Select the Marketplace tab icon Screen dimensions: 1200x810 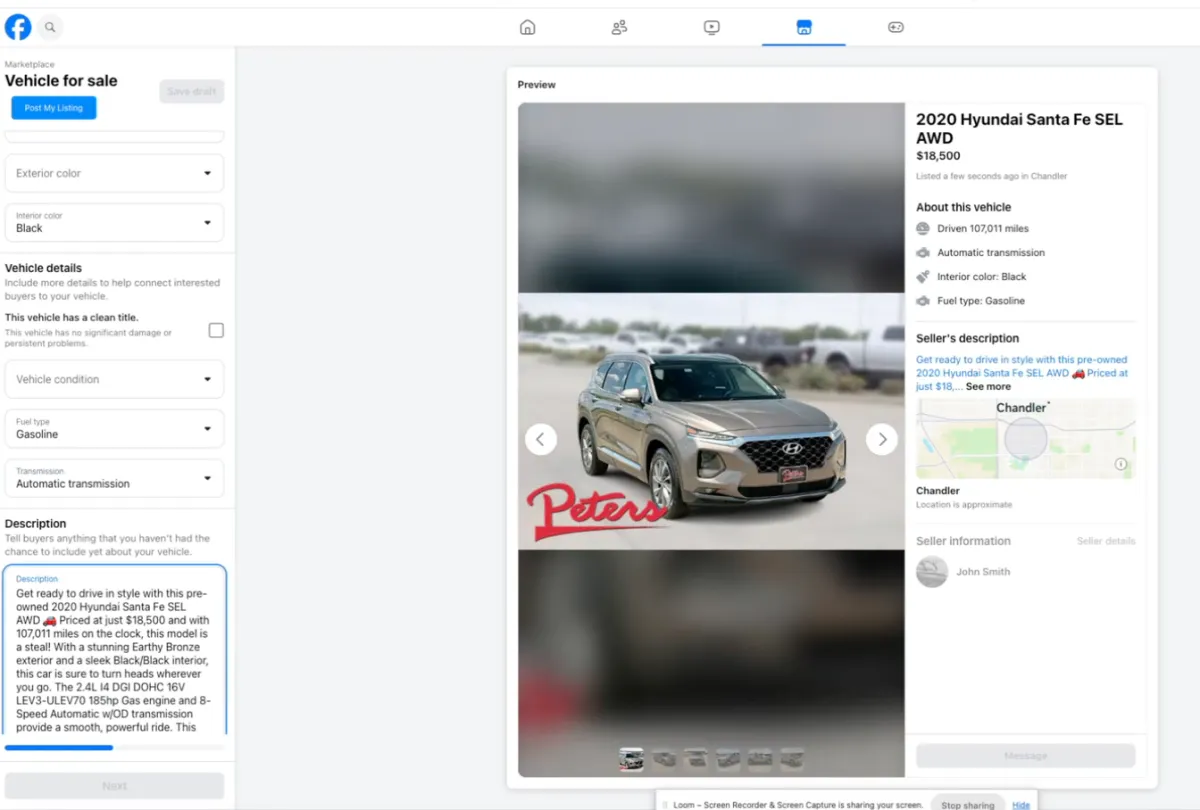804,27
